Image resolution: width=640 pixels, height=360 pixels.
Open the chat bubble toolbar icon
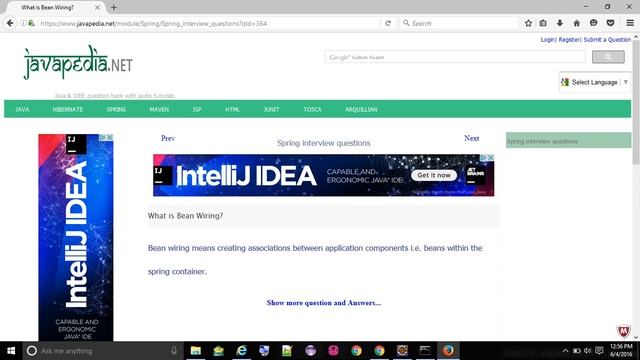(593, 23)
